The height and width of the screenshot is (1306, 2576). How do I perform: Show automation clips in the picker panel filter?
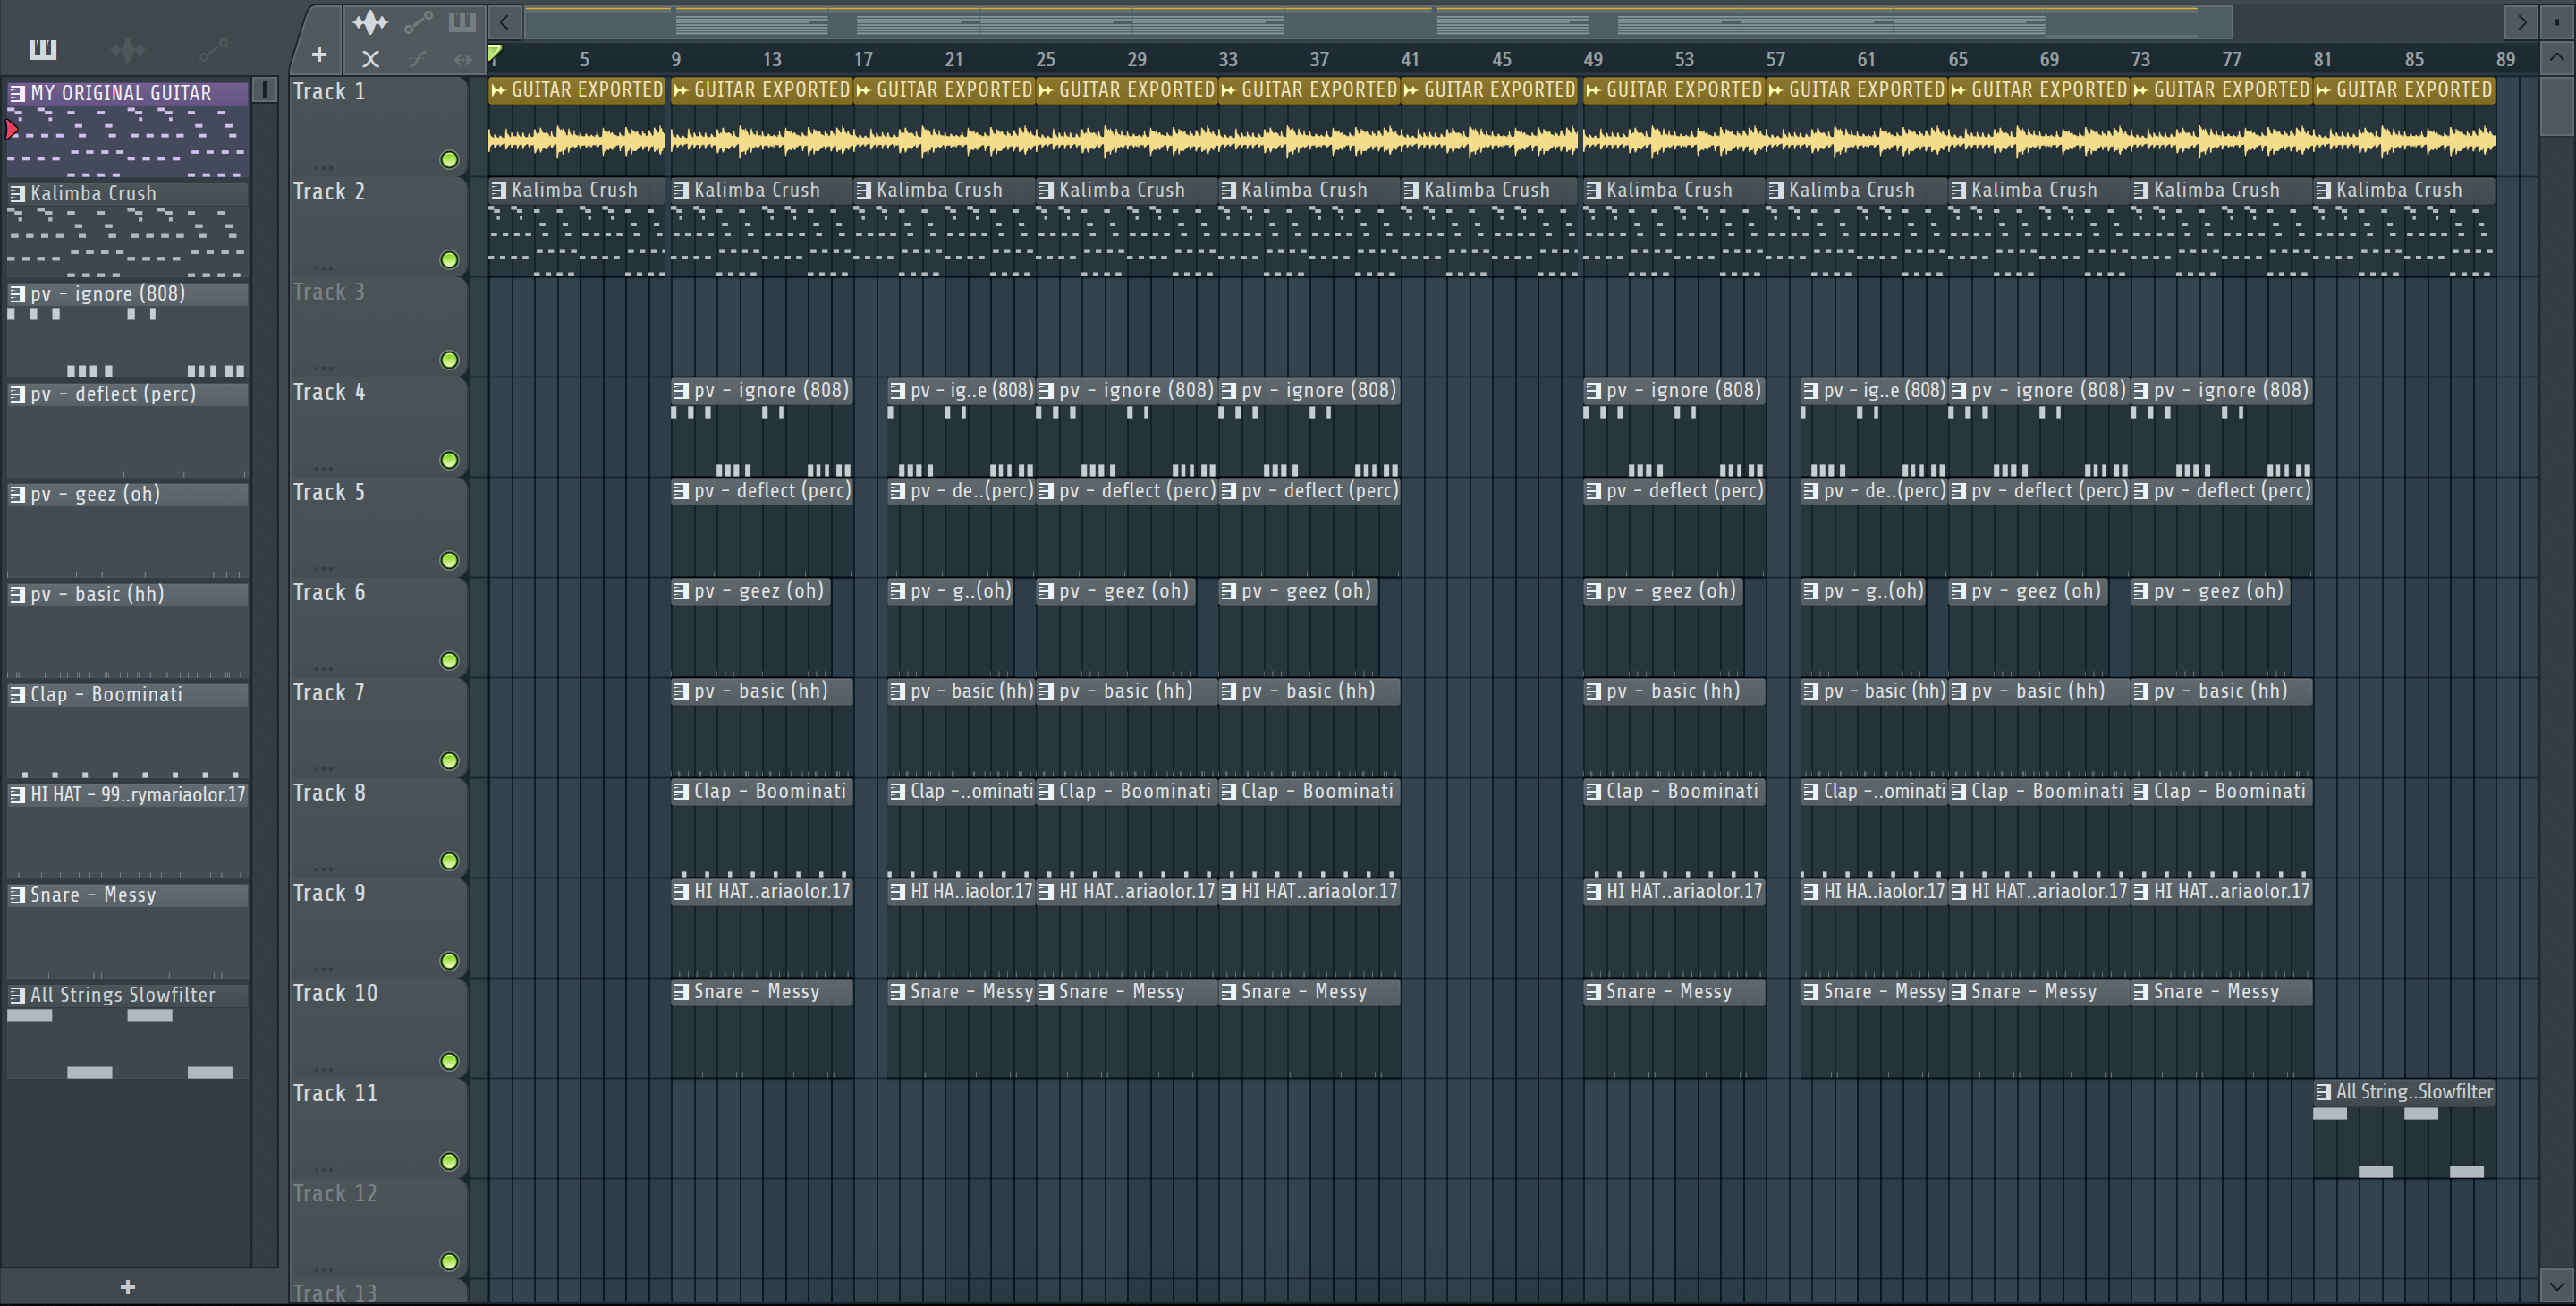point(213,49)
